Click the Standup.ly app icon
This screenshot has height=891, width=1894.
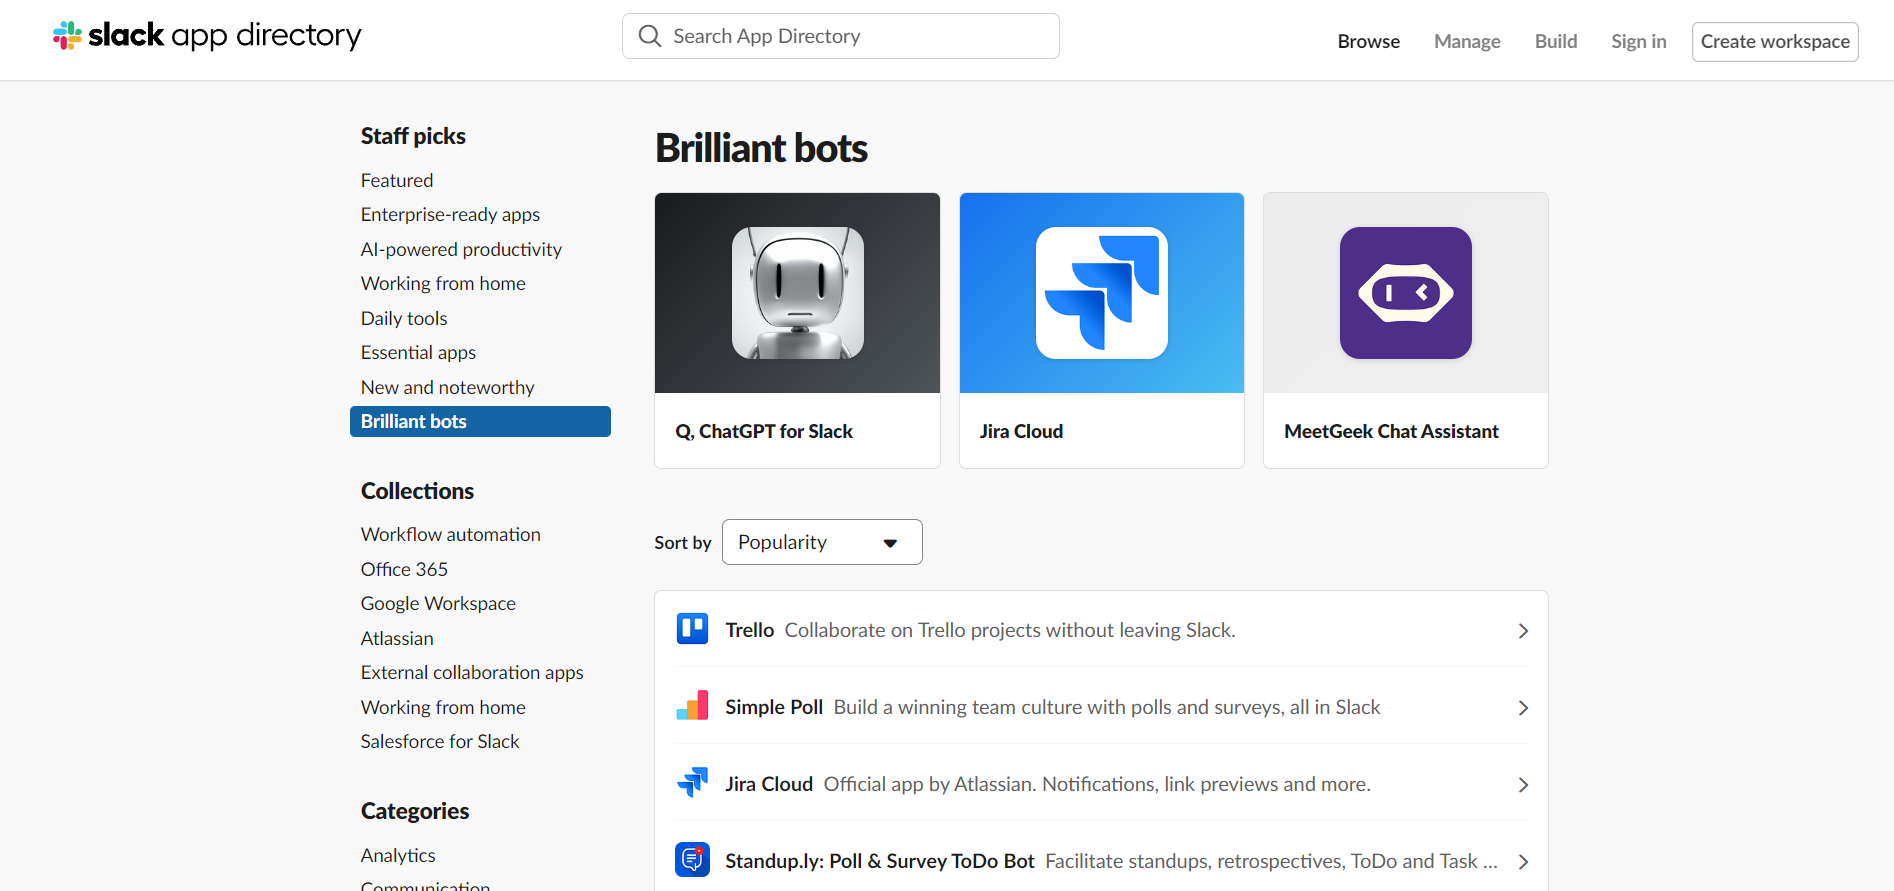point(692,860)
